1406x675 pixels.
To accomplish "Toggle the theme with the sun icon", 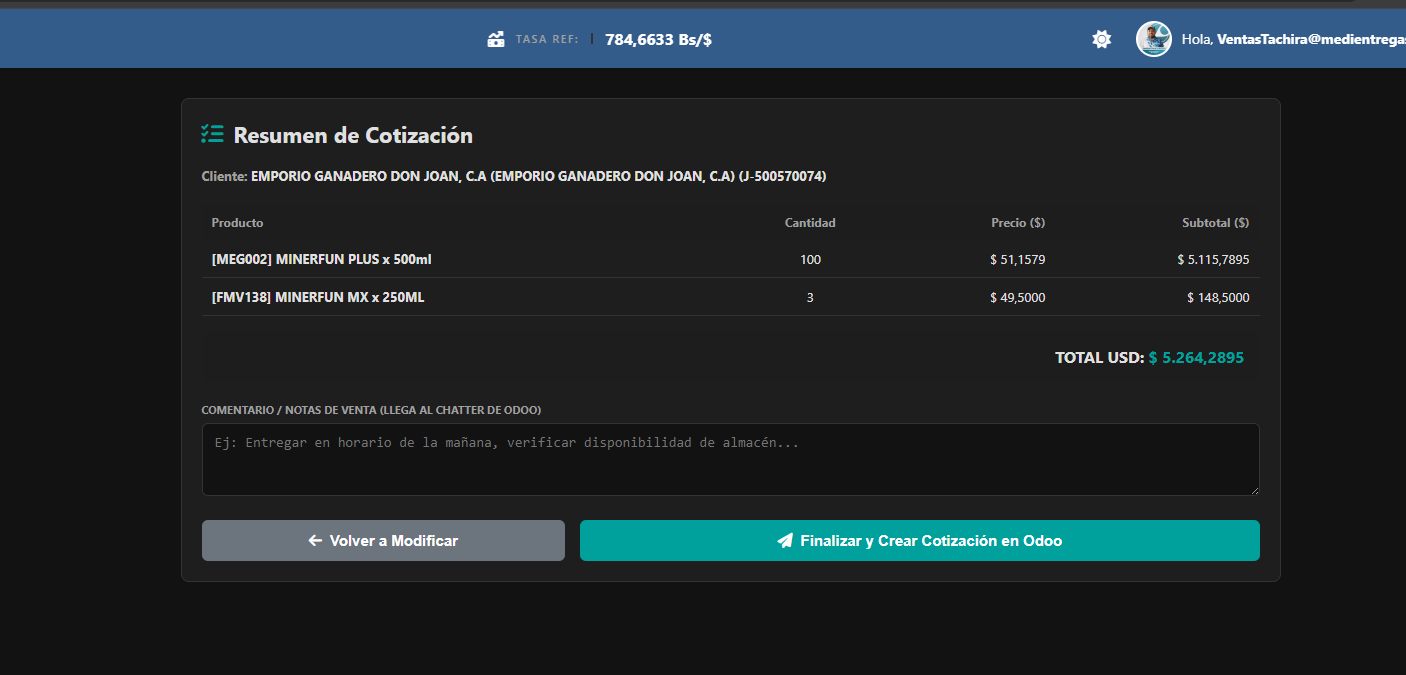I will pos(1101,39).
